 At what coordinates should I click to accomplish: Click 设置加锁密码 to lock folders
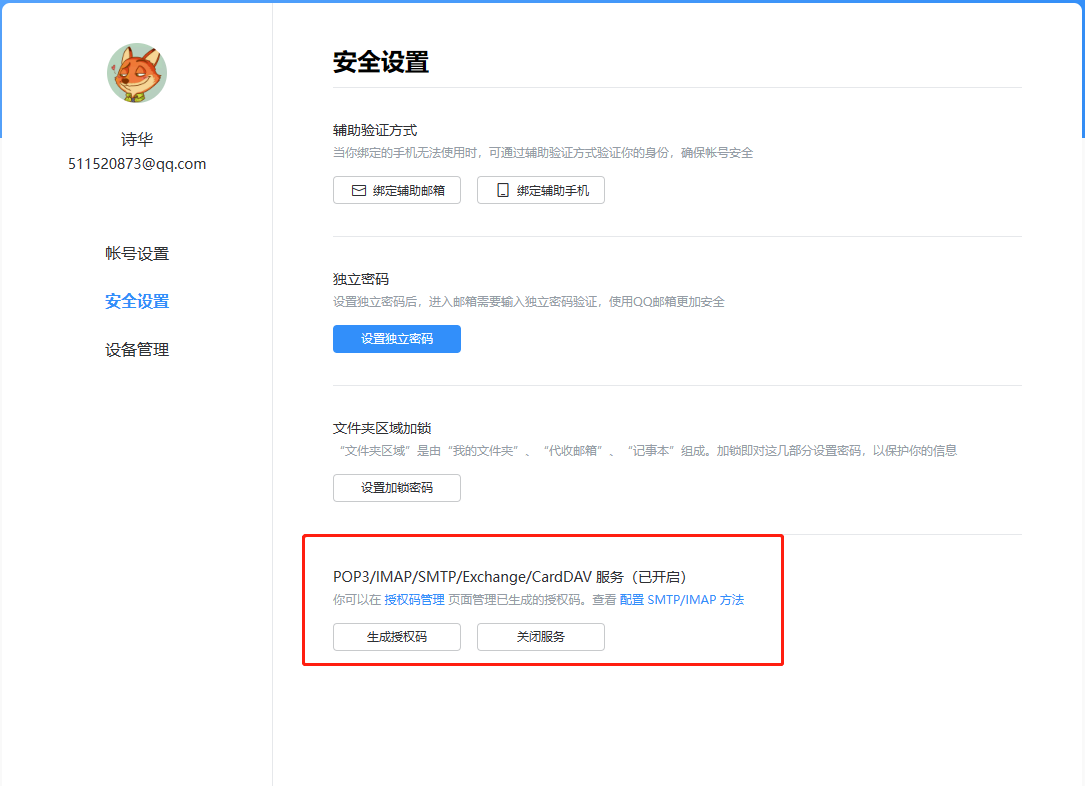point(397,488)
